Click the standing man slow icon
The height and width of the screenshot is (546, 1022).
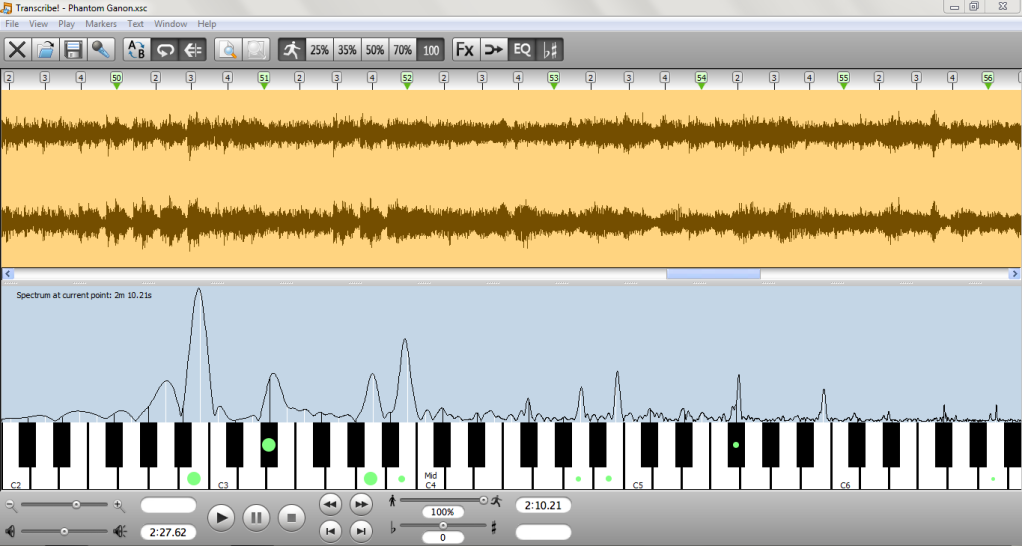pos(392,500)
